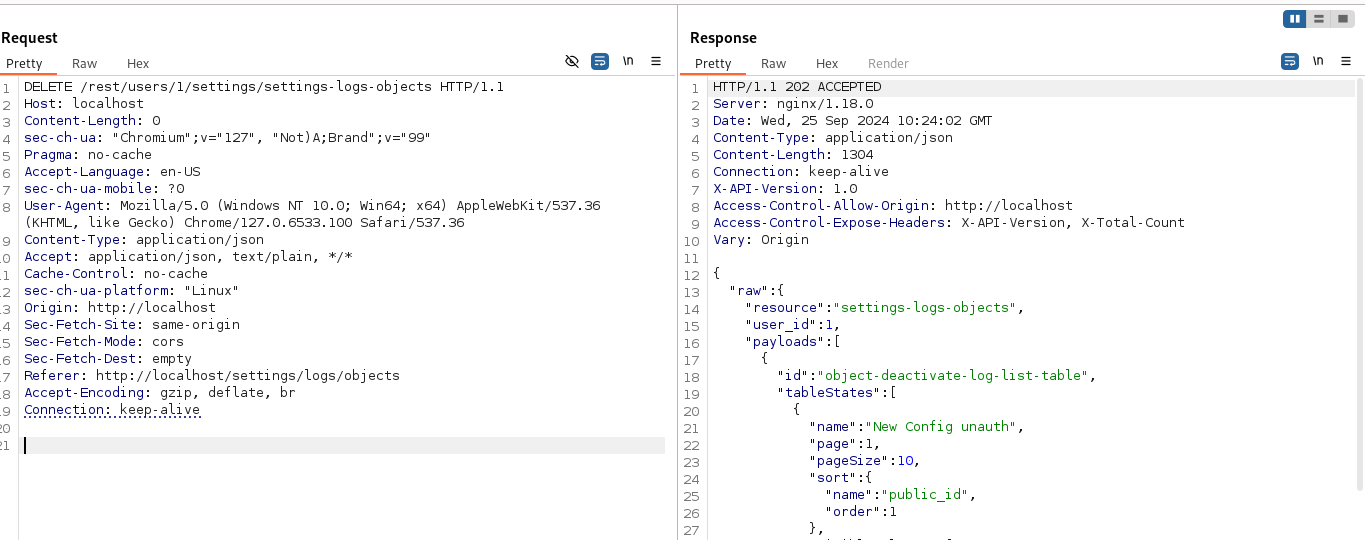Toggle word wrap in Request panel
1365x540 pixels.
pyautogui.click(x=600, y=61)
